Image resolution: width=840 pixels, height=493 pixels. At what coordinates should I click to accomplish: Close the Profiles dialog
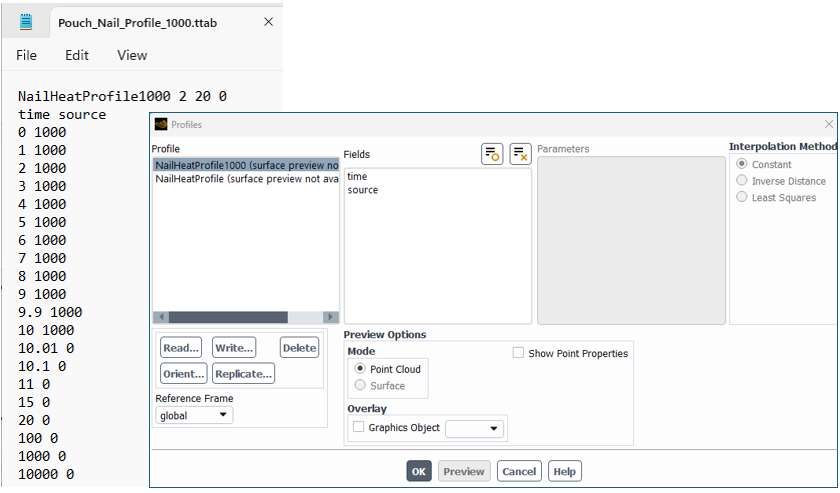[829, 124]
